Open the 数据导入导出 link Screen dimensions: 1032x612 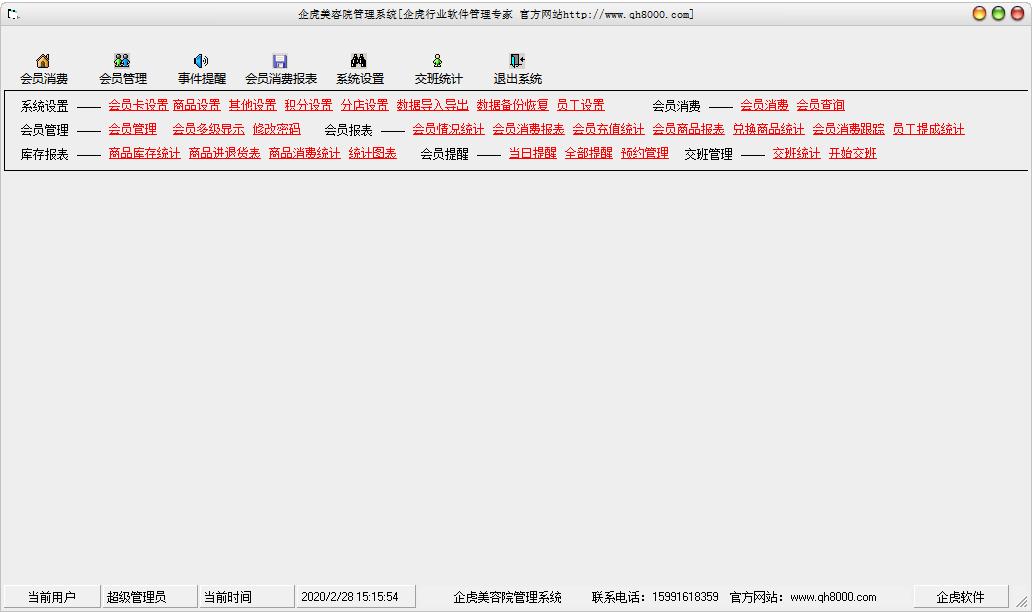432,105
